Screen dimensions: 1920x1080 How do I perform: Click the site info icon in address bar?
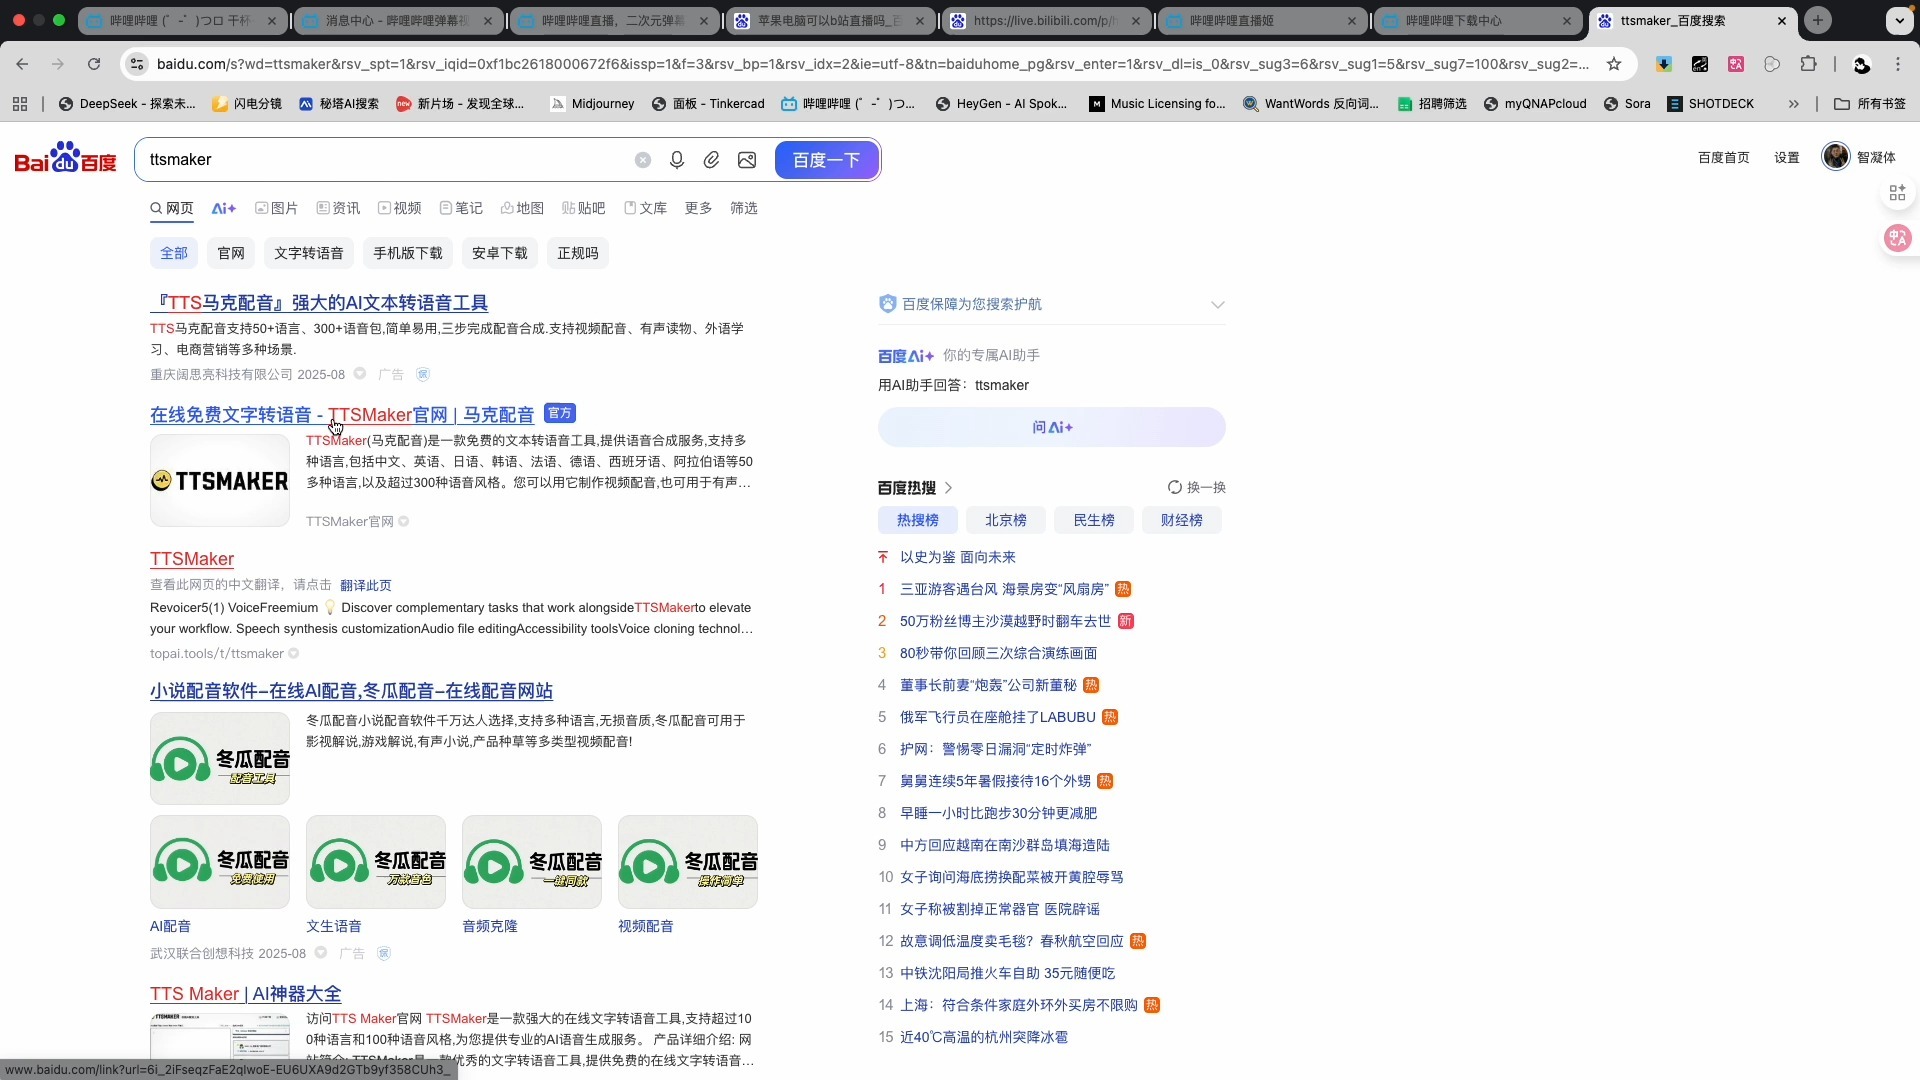137,64
